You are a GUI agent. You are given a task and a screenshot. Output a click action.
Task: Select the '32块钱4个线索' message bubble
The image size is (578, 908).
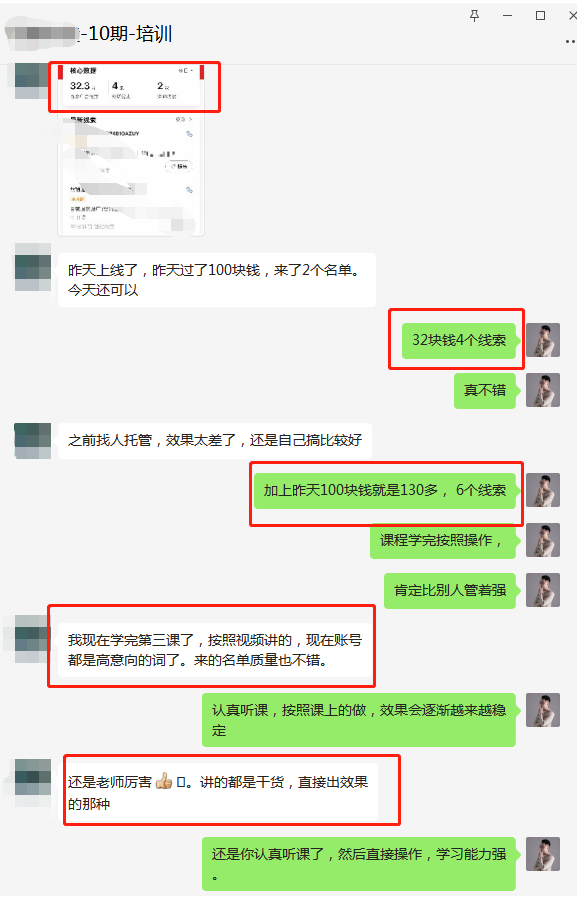coord(459,340)
